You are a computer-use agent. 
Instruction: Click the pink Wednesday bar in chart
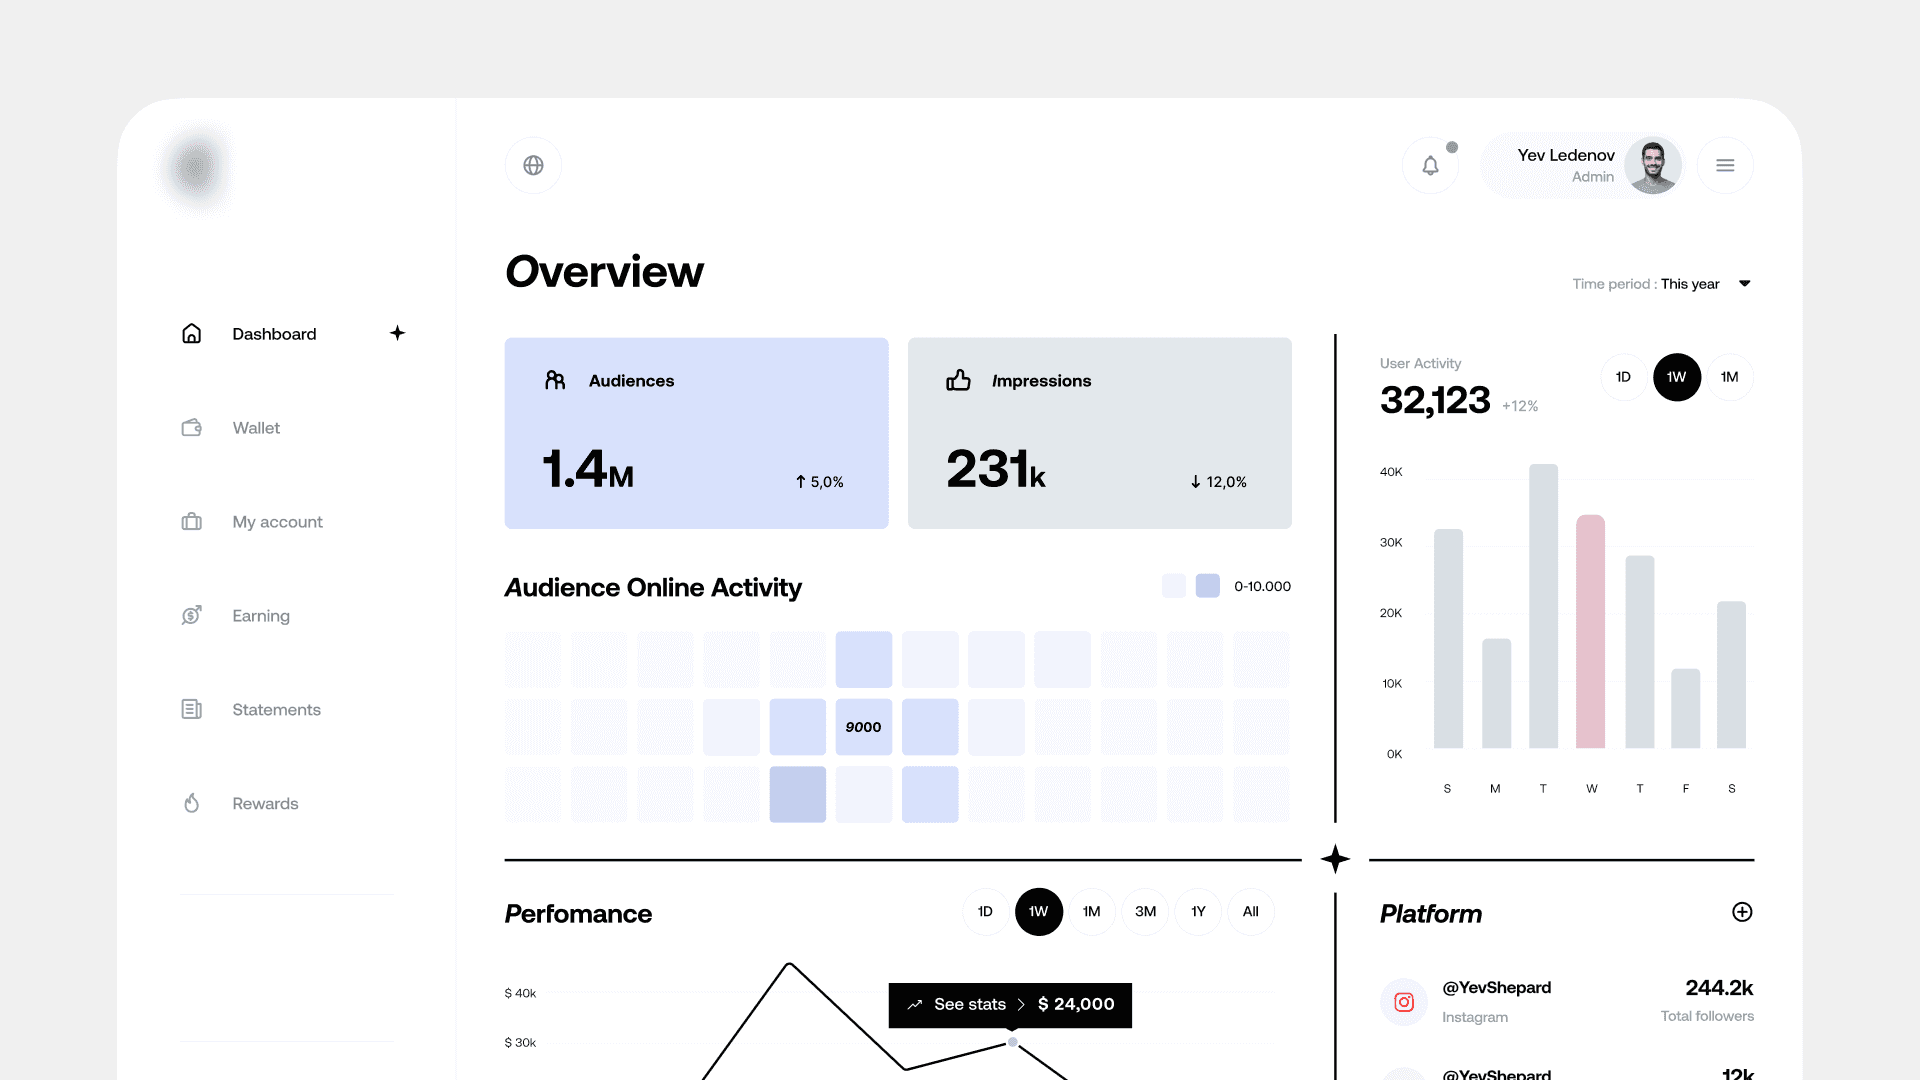1590,632
